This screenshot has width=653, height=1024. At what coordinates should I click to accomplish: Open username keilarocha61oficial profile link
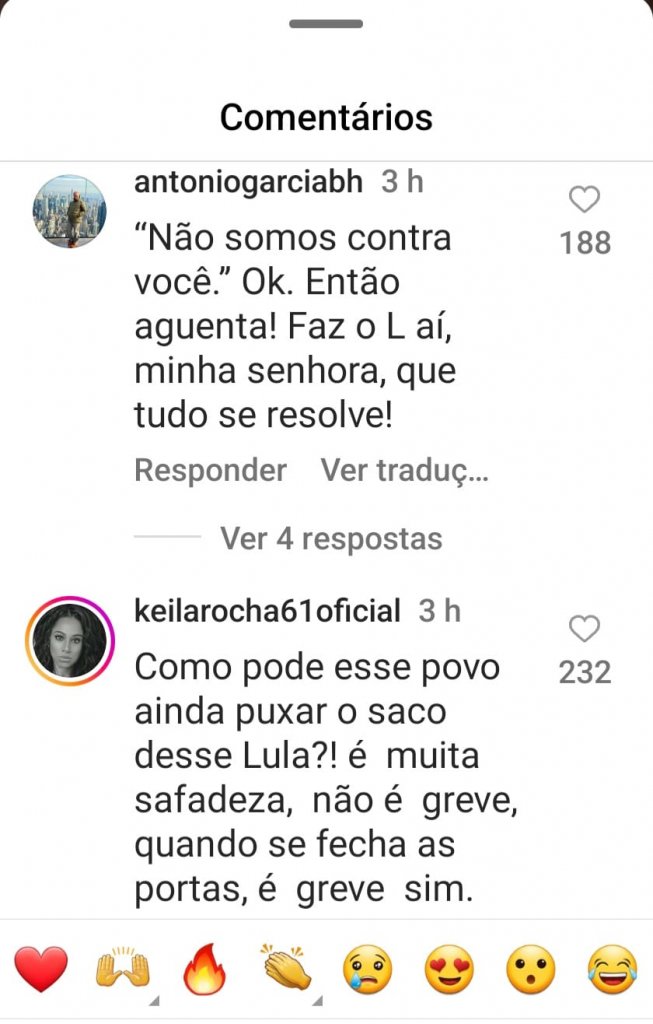point(267,611)
